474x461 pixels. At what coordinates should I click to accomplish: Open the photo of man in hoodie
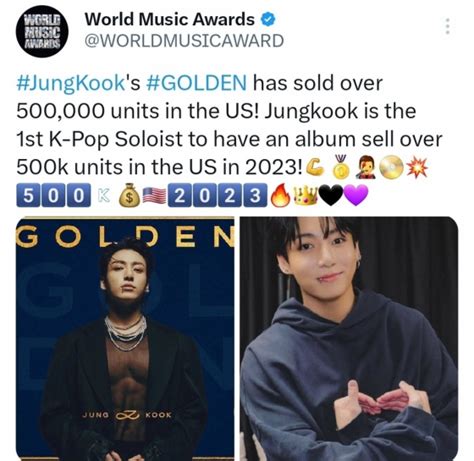(349, 339)
